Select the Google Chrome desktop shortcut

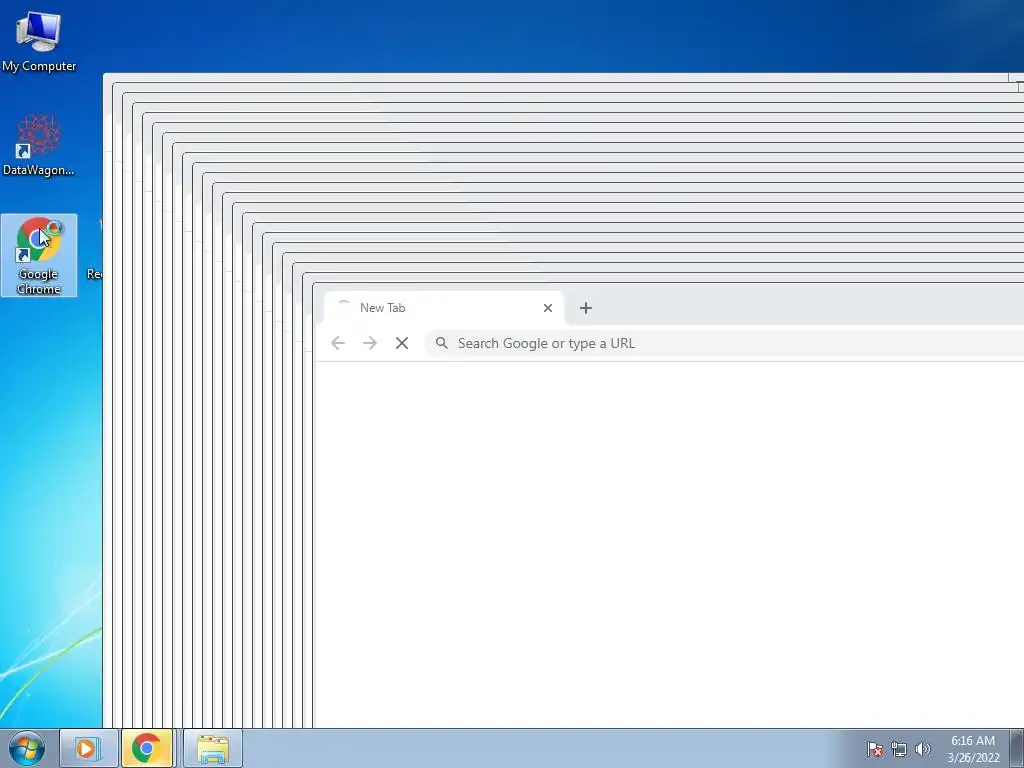pyautogui.click(x=39, y=255)
